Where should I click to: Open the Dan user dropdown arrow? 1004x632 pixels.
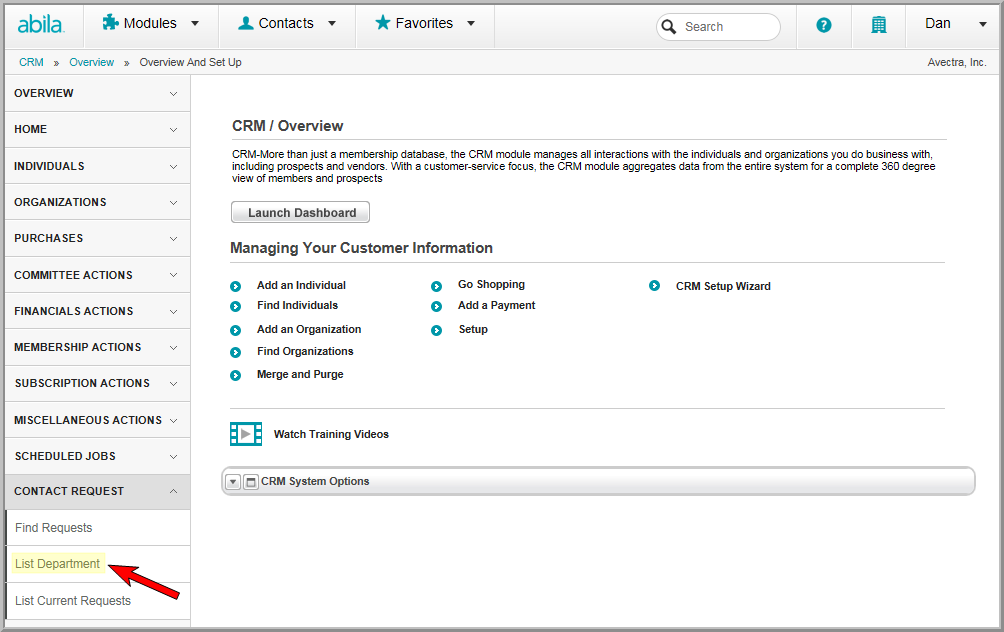(x=983, y=24)
